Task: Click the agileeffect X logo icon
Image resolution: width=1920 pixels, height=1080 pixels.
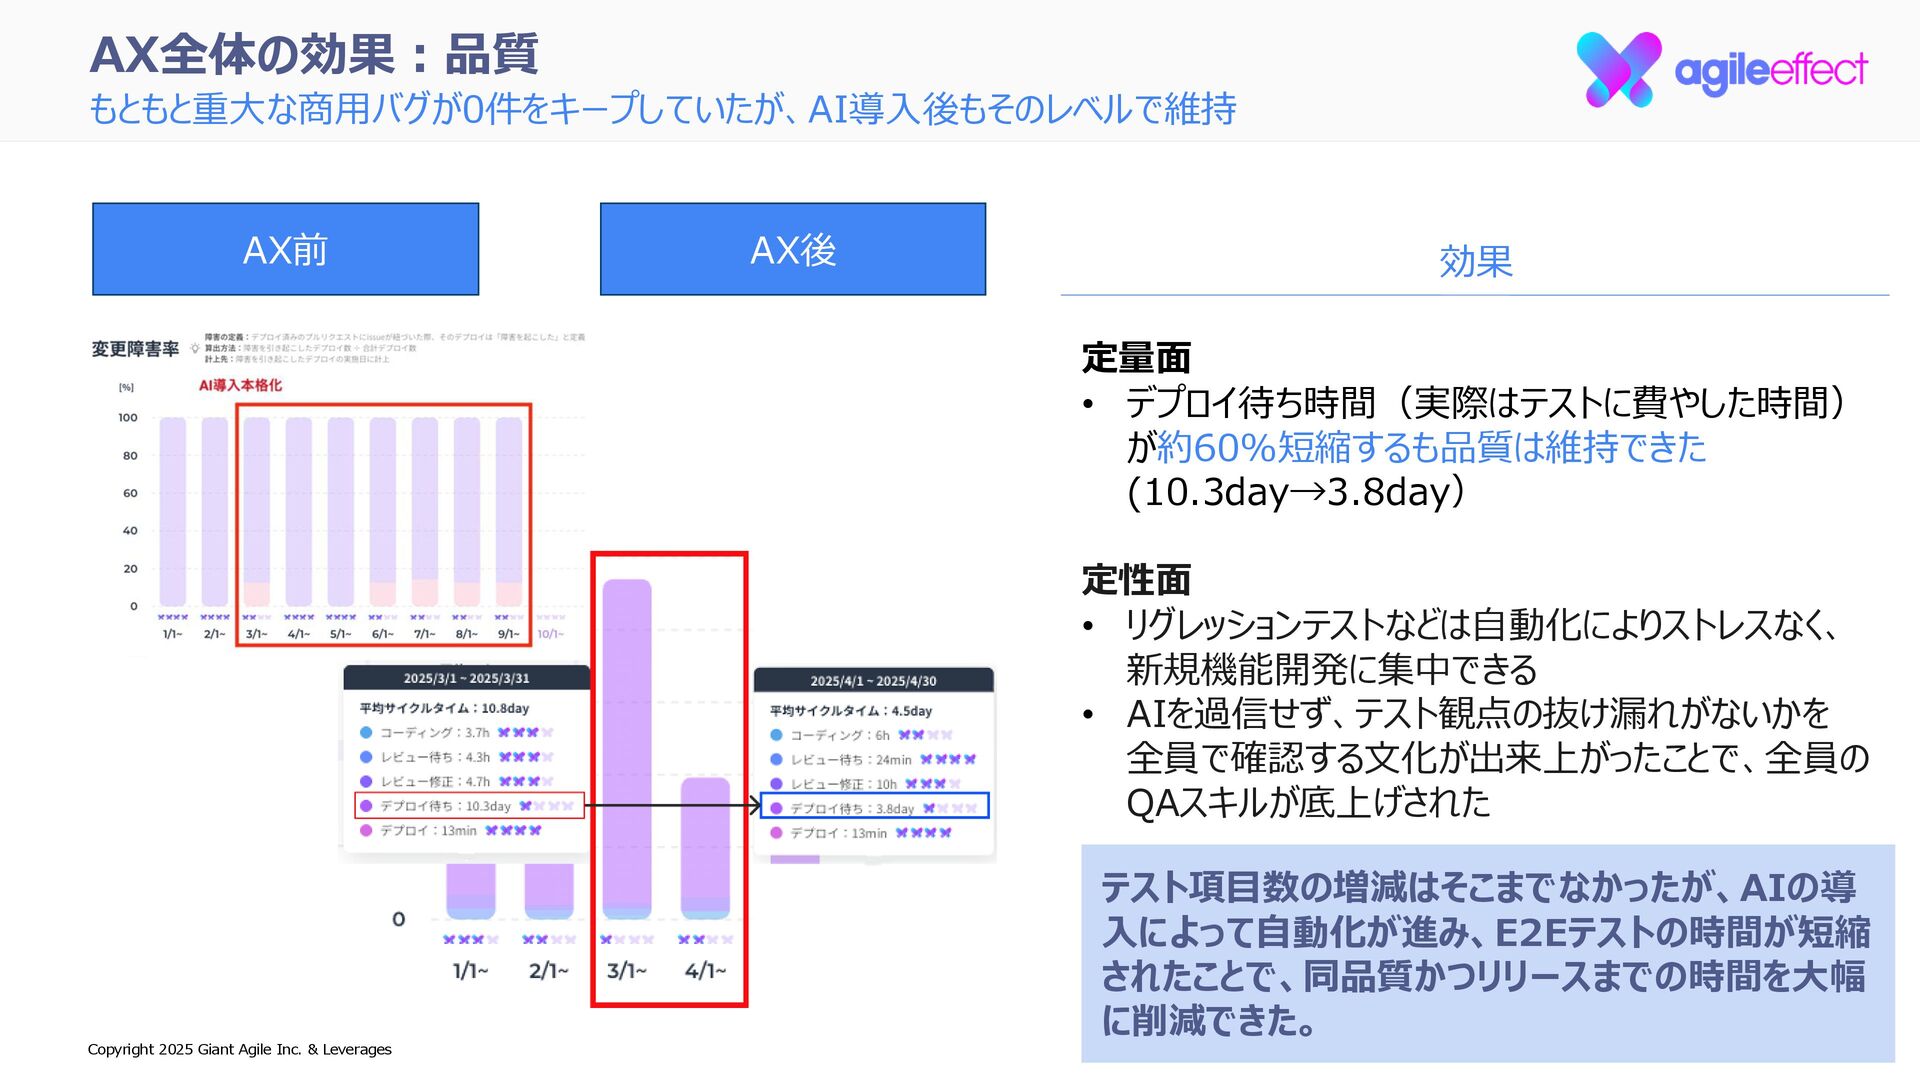Action: coord(1618,69)
